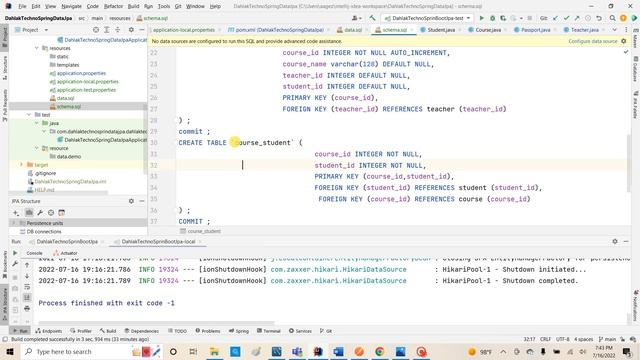Switch to Actuator tab in Run panel
The height and width of the screenshot is (360, 640).
pos(65,253)
